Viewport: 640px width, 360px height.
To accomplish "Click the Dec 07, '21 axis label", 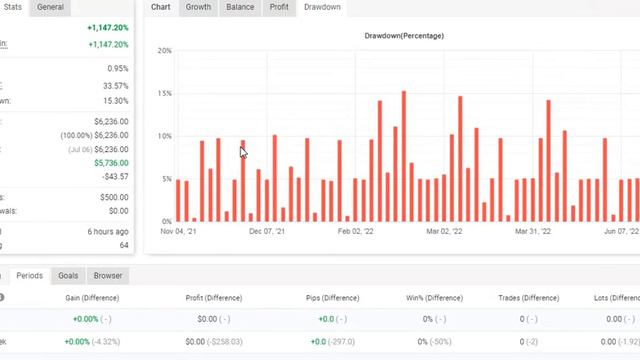I will pyautogui.click(x=267, y=231).
